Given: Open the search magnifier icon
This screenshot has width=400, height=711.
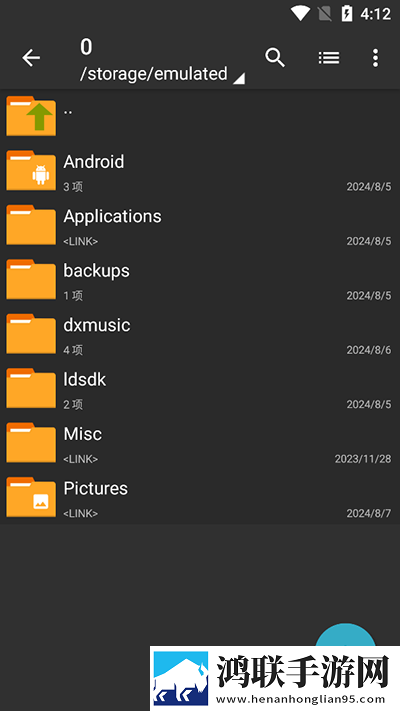Looking at the screenshot, I should [275, 58].
